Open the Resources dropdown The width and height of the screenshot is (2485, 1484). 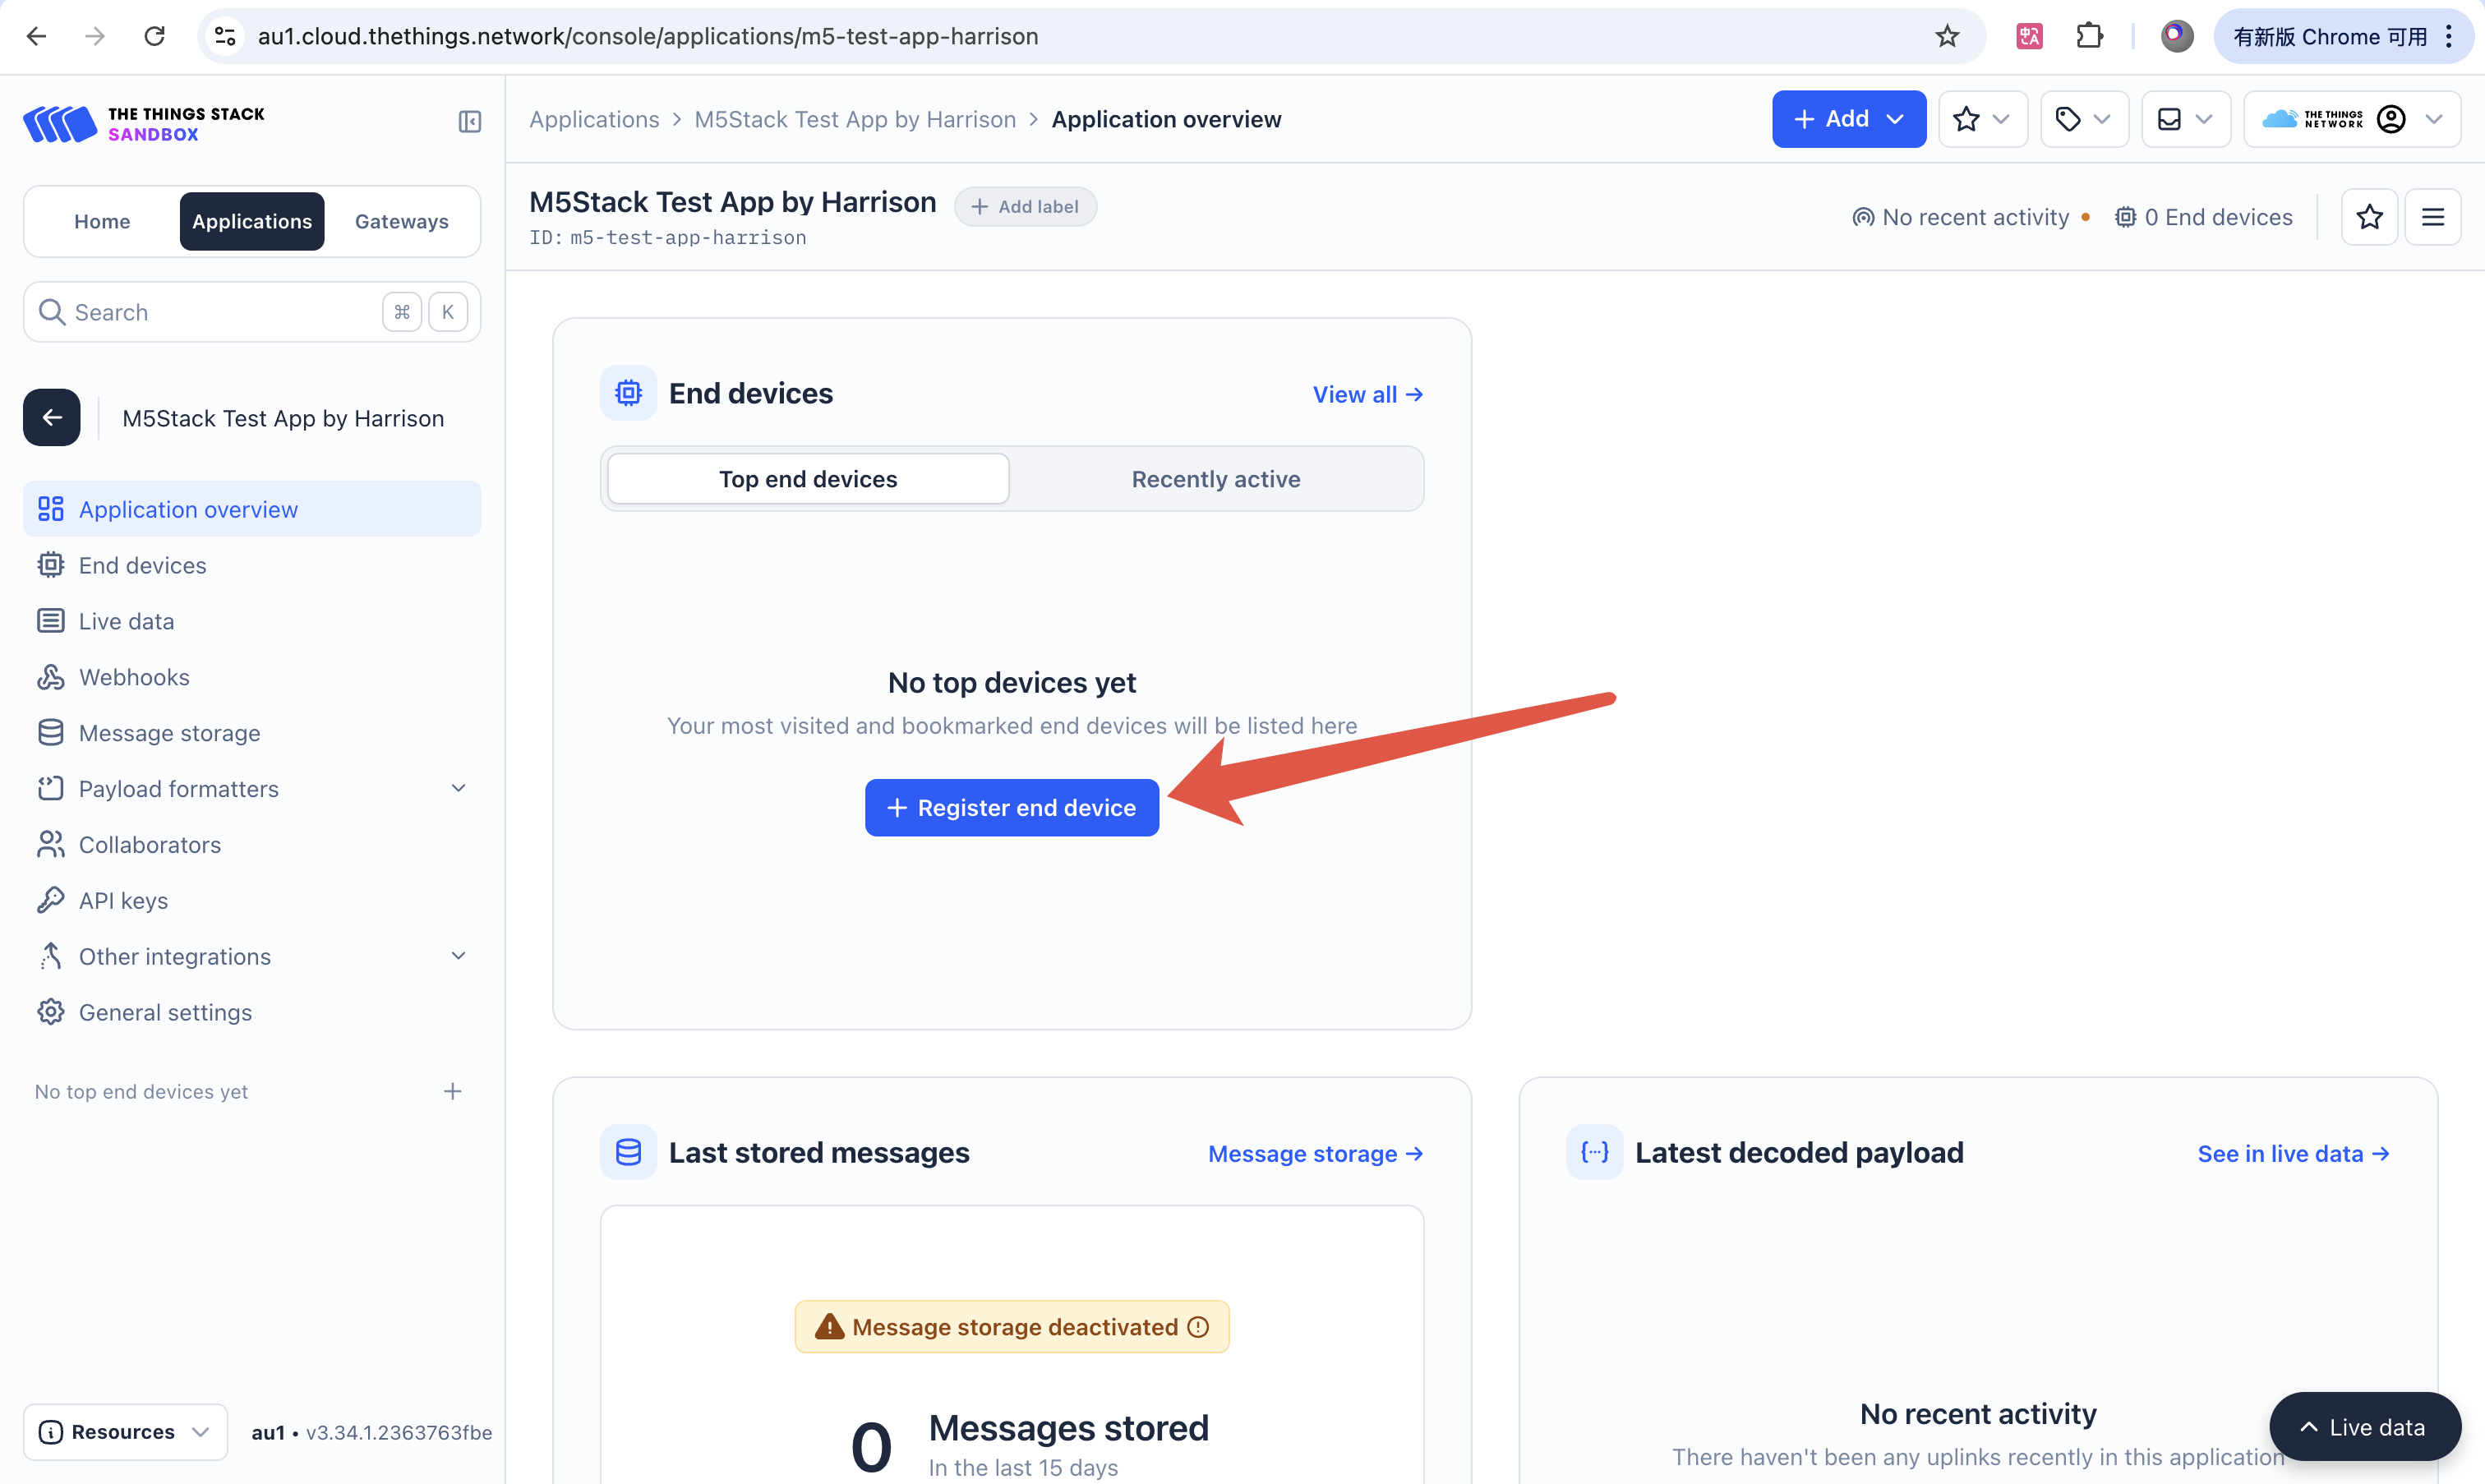pos(125,1432)
